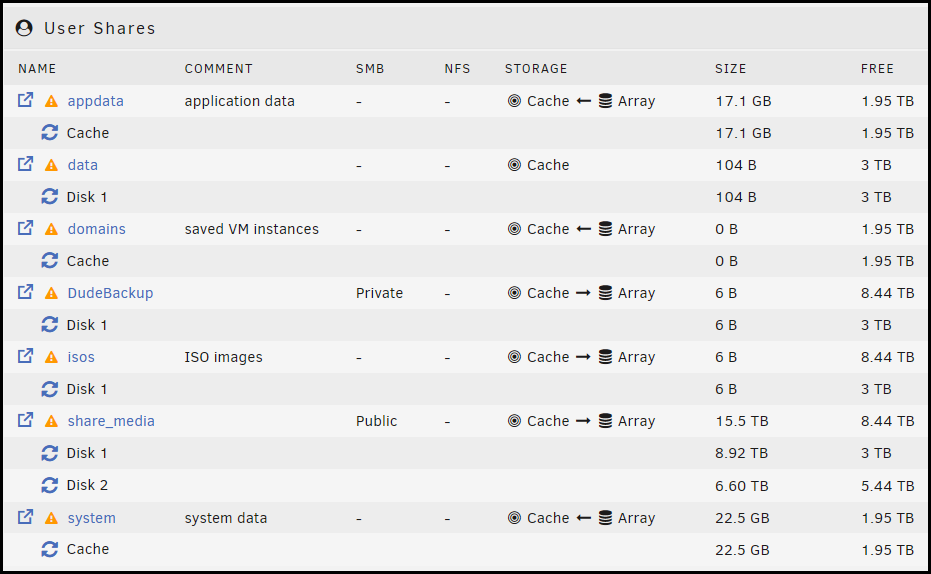The image size is (931, 574).
Task: Open the DudeBackup share link
Action: 110,293
